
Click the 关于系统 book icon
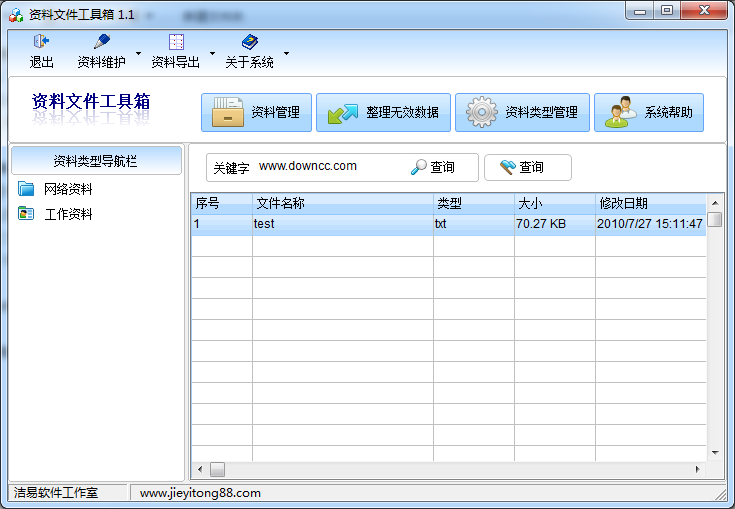pos(249,42)
